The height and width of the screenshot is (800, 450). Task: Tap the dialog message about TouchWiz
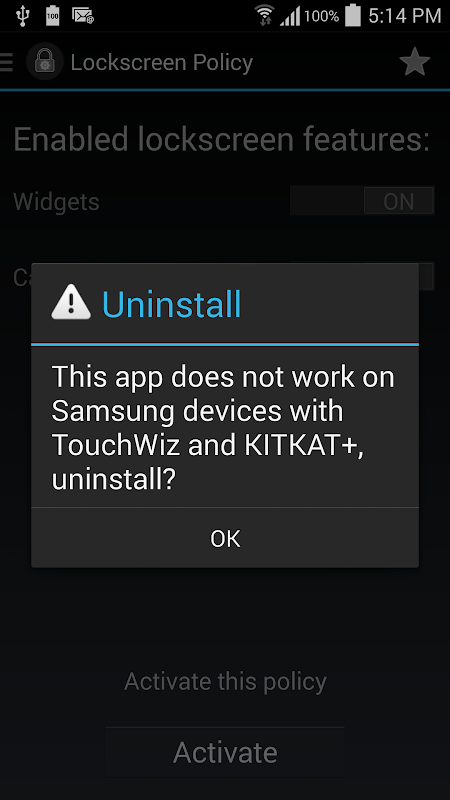[223, 428]
